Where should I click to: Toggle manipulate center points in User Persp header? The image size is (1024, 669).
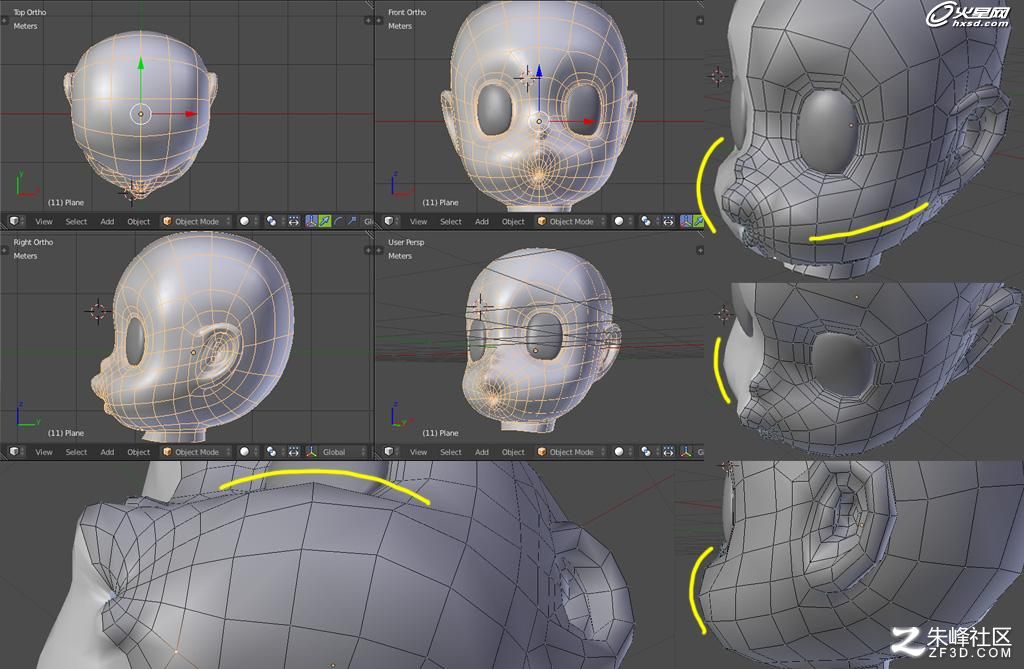pos(668,451)
